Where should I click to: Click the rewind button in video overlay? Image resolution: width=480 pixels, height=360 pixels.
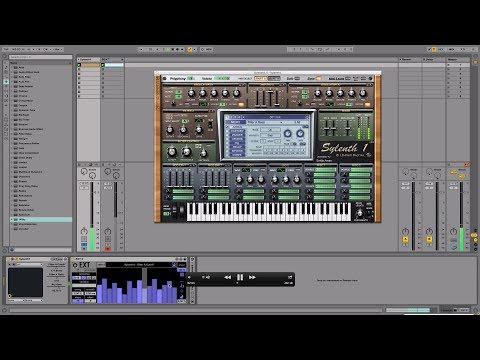coord(227,277)
